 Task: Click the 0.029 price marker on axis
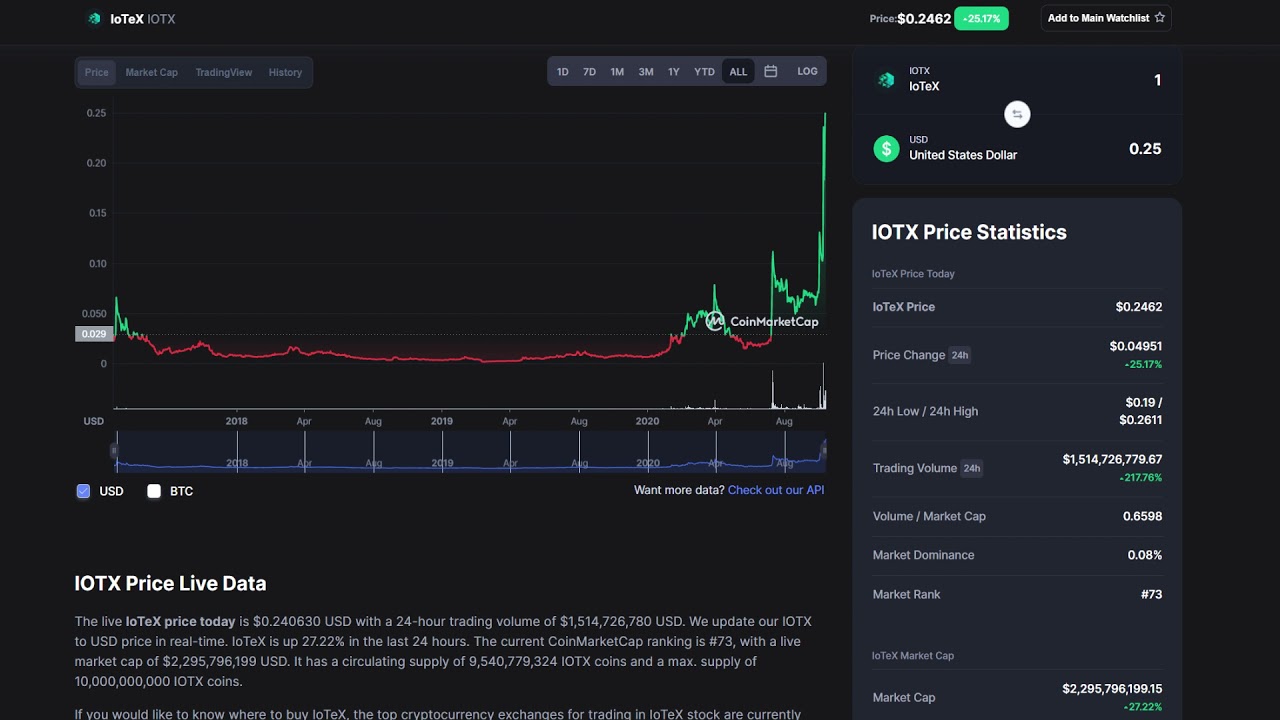[x=94, y=334]
